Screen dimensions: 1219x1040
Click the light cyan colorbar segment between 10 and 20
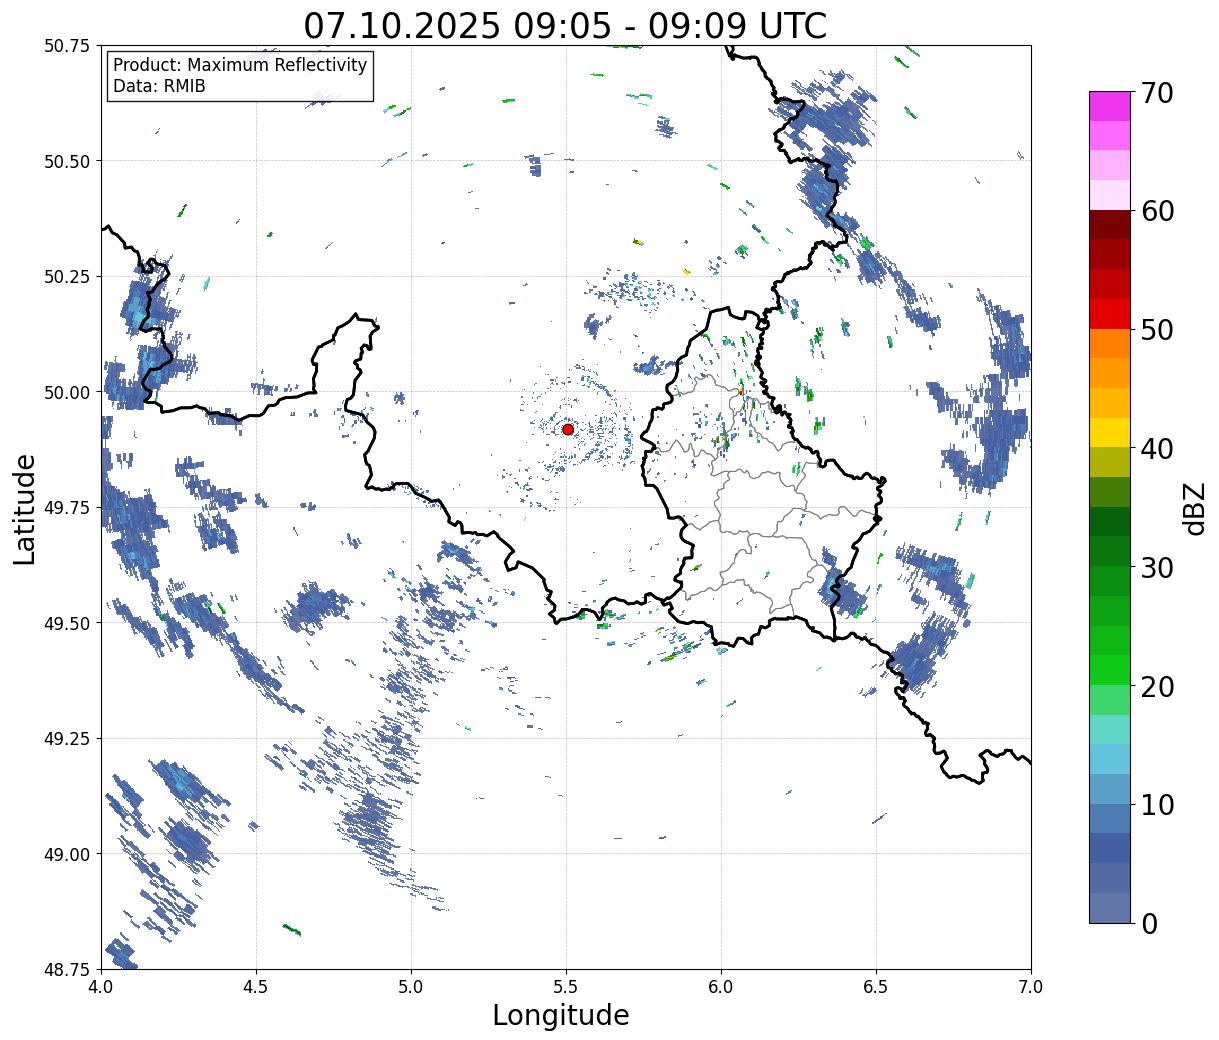click(1110, 730)
